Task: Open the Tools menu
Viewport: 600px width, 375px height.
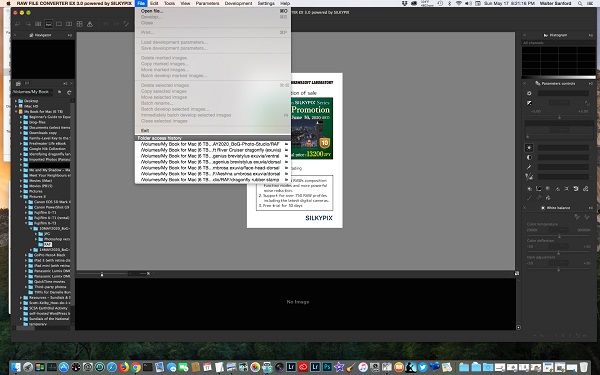Action: coord(169,3)
